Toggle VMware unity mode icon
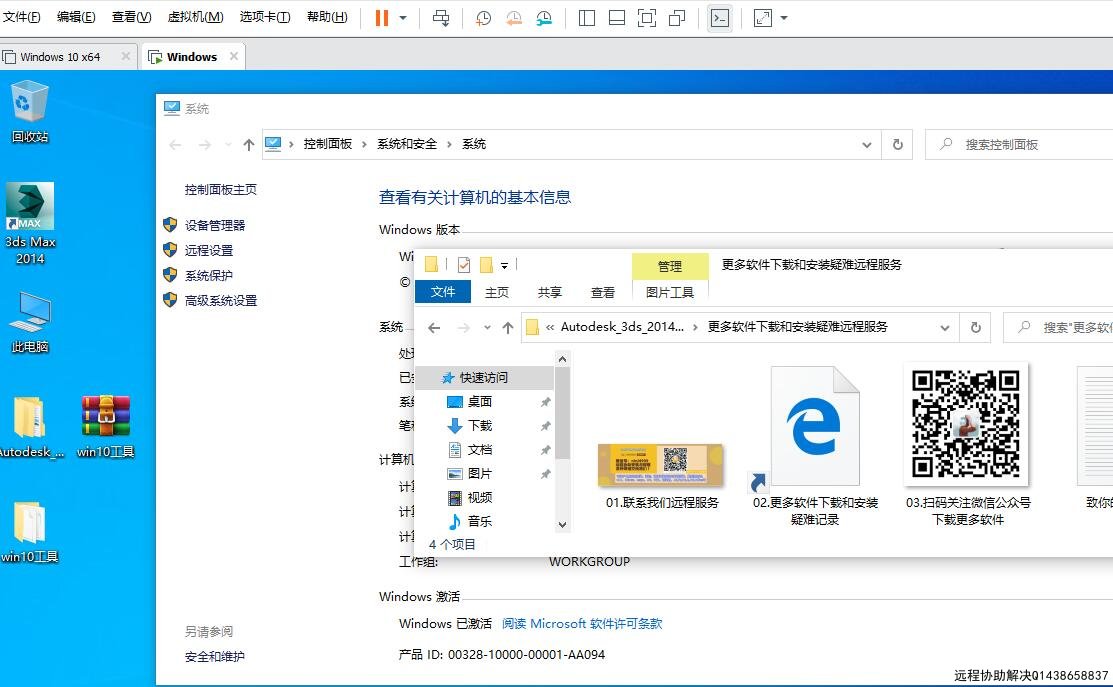This screenshot has width=1113, height=687. pos(677,18)
